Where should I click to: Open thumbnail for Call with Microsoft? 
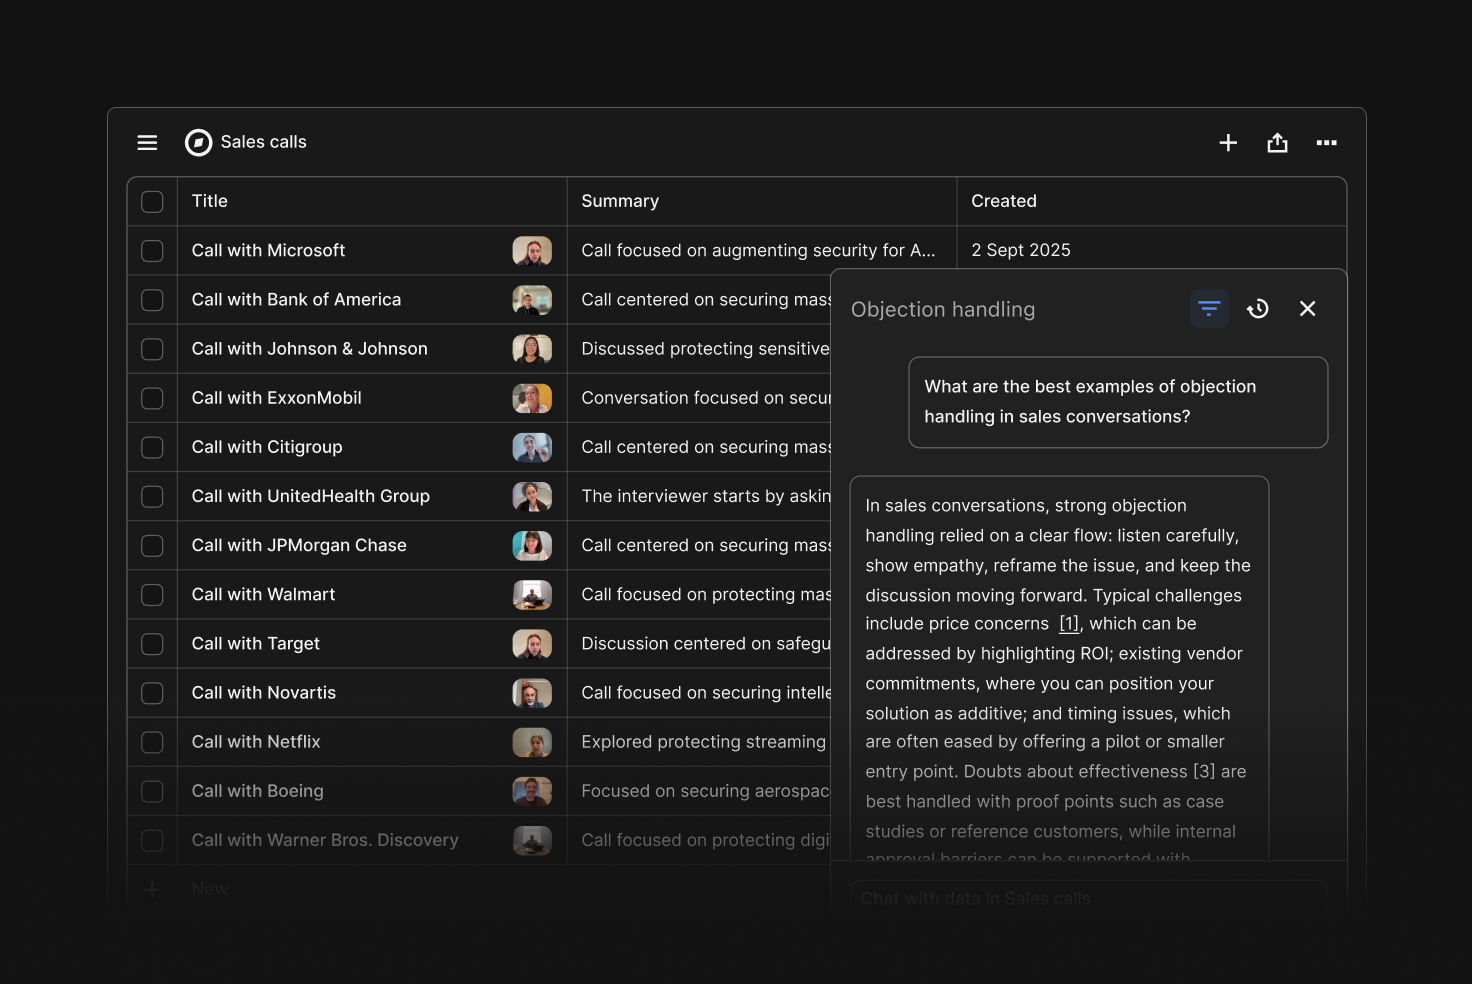pyautogui.click(x=532, y=251)
